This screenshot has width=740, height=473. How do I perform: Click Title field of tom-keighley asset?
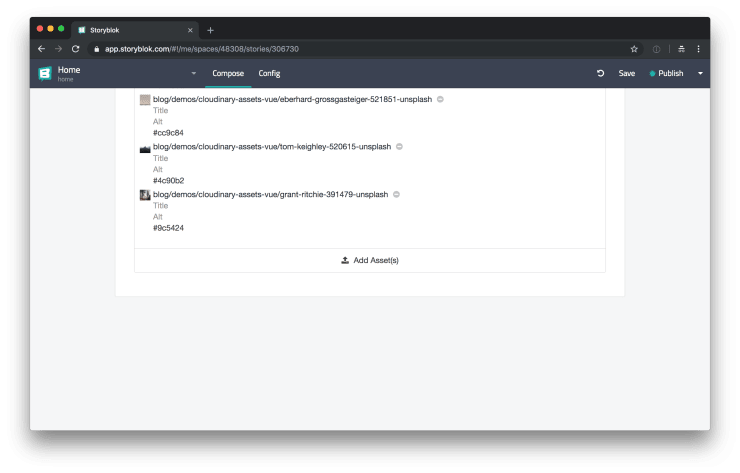pyautogui.click(x=160, y=158)
